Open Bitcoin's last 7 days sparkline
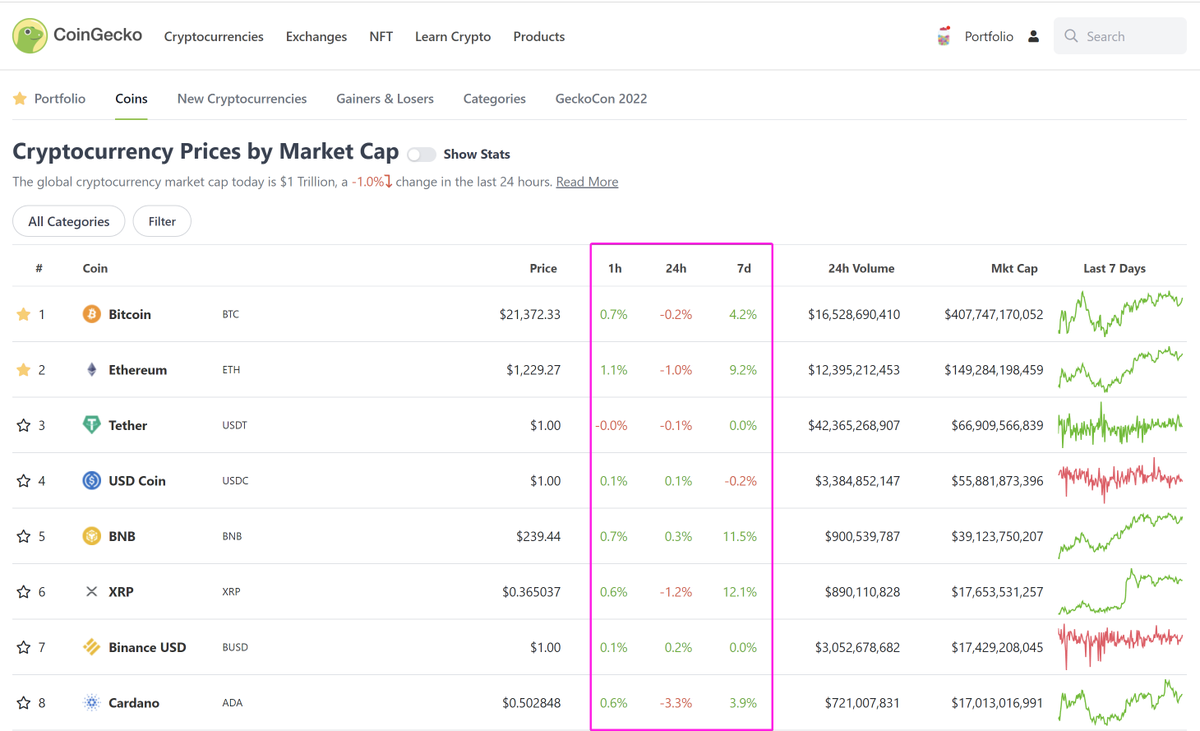The height and width of the screenshot is (731, 1200). (1121, 314)
